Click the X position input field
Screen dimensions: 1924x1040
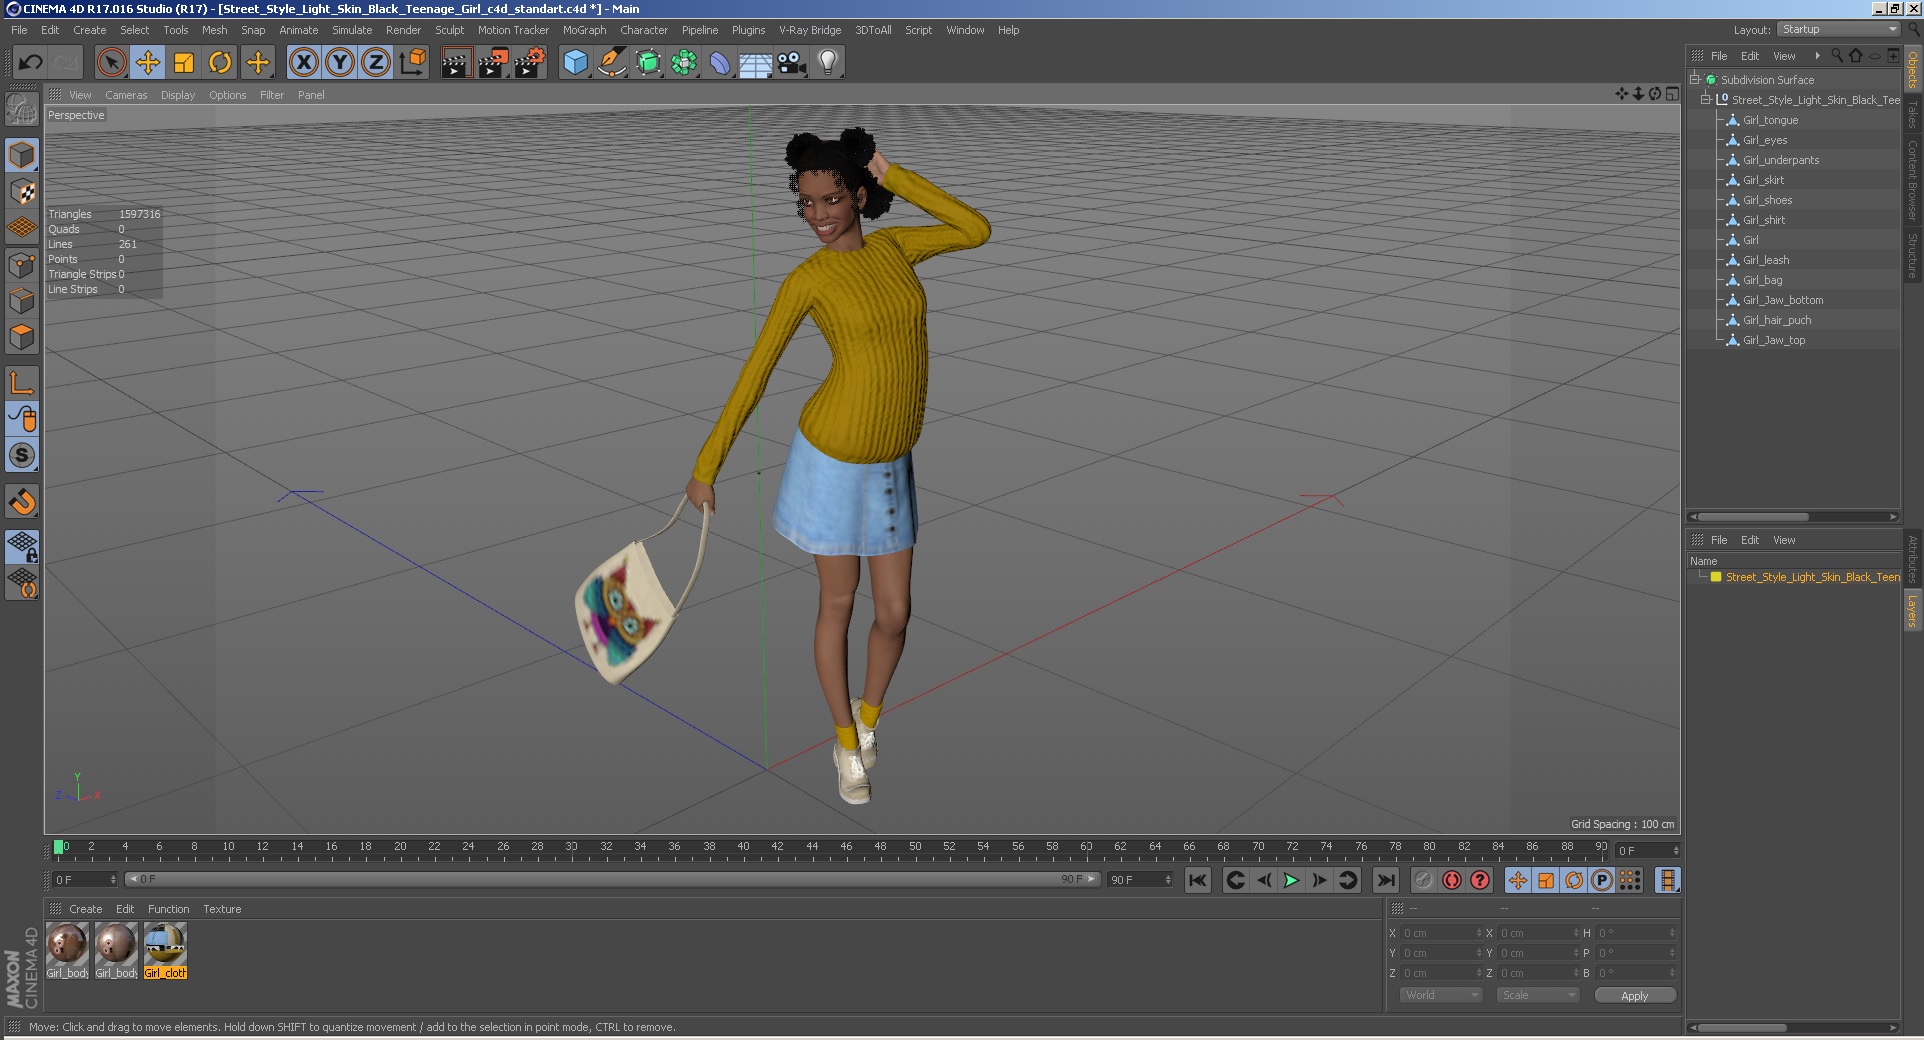coord(1441,933)
